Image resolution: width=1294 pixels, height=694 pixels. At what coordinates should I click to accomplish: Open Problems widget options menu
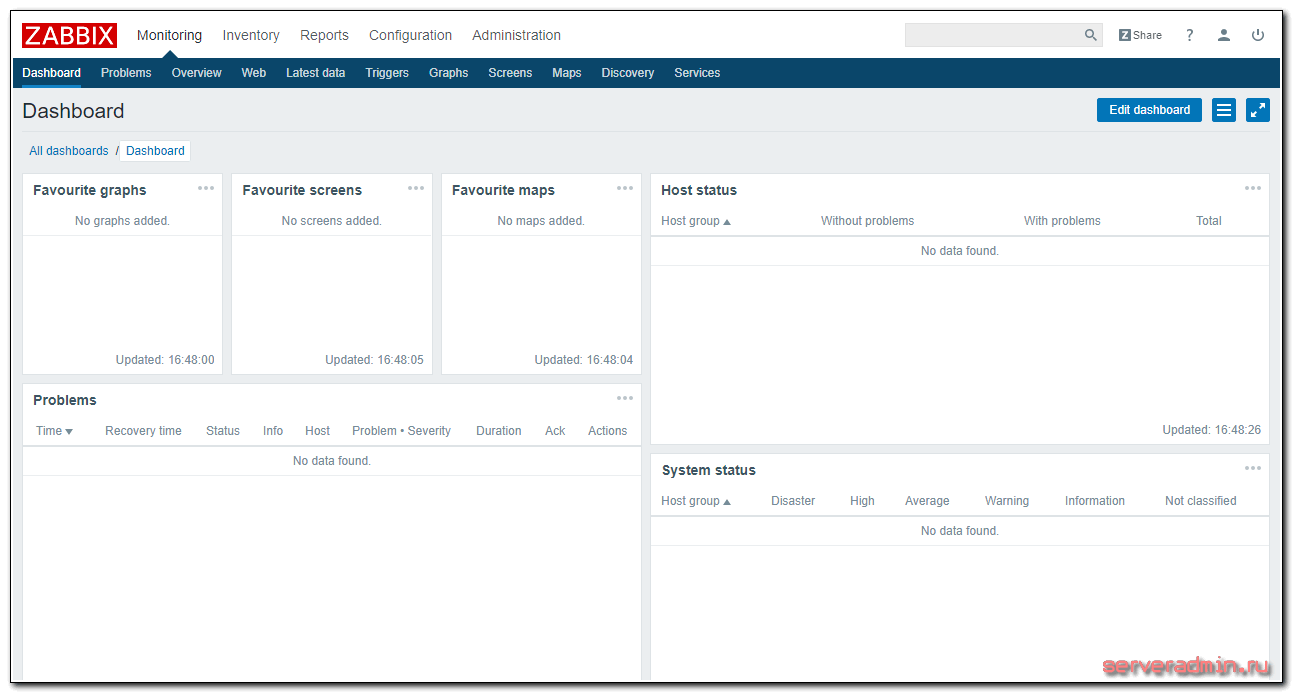click(x=624, y=398)
